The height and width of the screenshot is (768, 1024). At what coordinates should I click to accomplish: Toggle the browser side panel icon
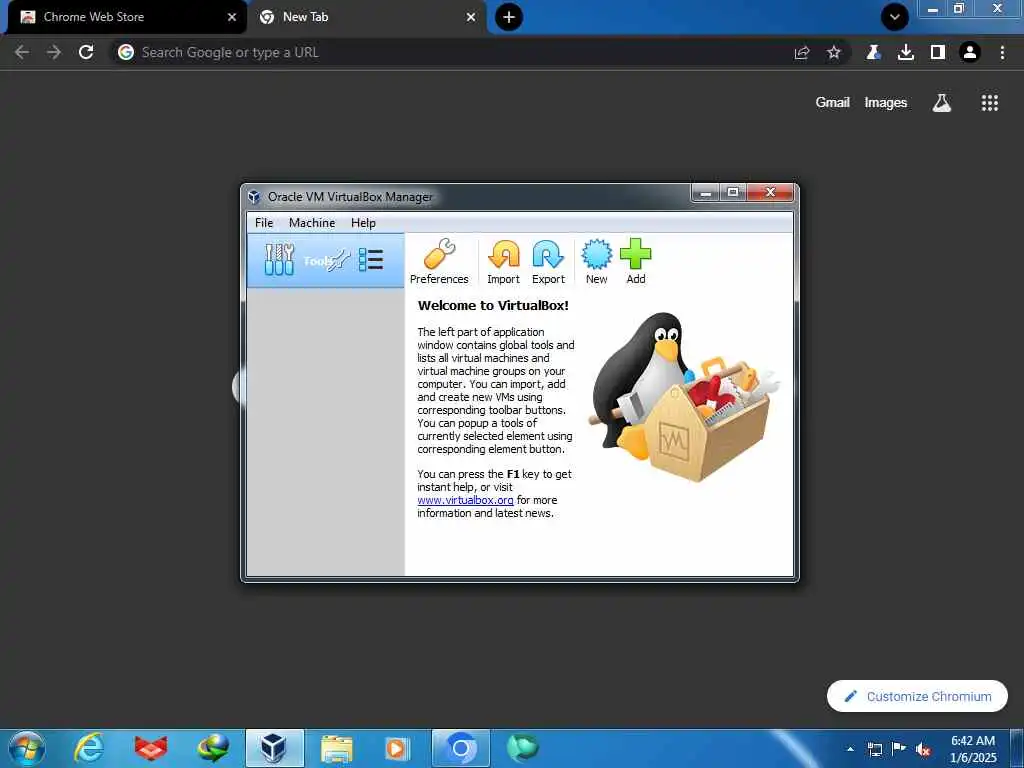[x=938, y=52]
